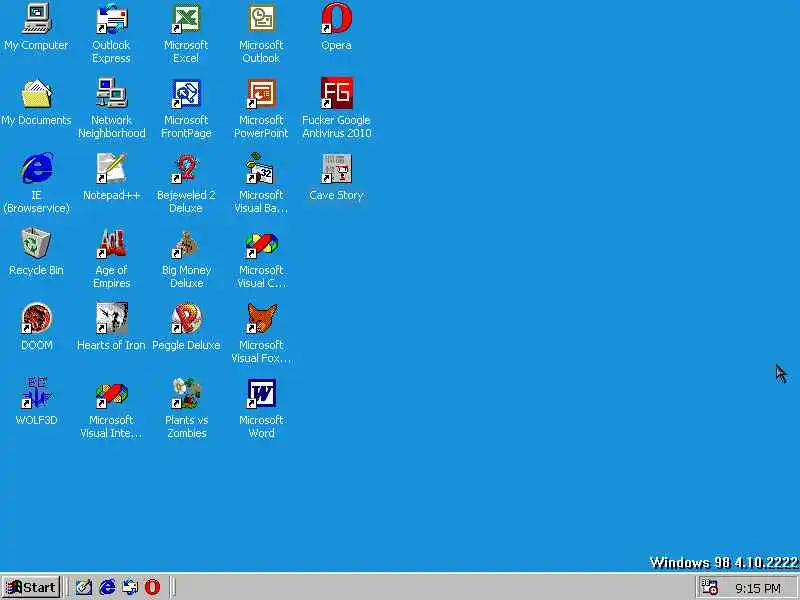This screenshot has height=600, width=800.
Task: Click the Show Desktop quick launch icon
Action: [x=84, y=587]
